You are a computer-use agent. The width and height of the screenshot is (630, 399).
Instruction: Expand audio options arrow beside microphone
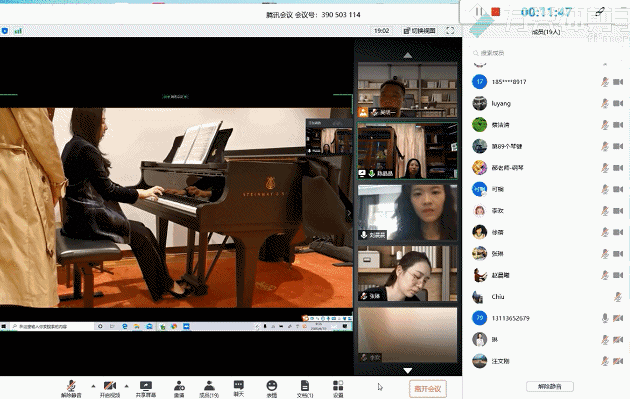pos(93,386)
